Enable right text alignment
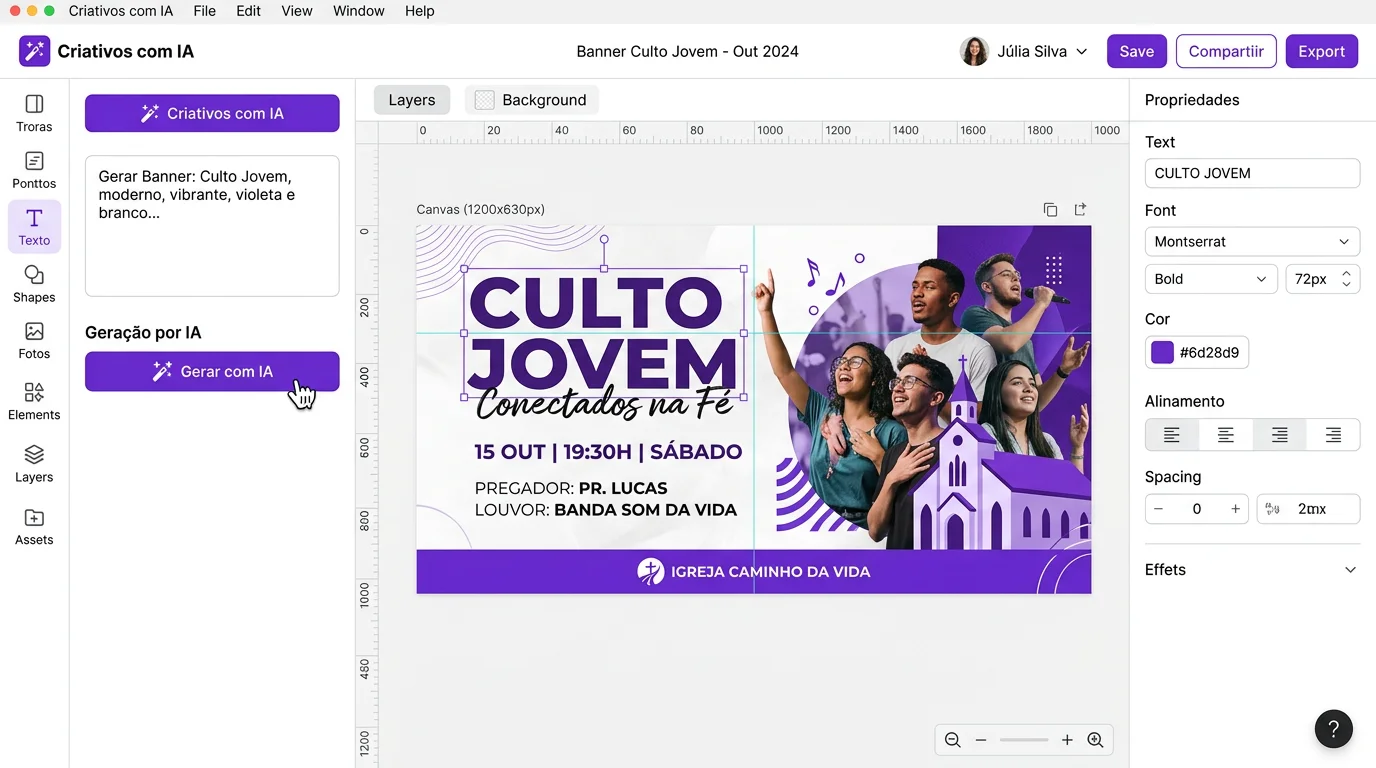The width and height of the screenshot is (1376, 768). [x=1279, y=434]
